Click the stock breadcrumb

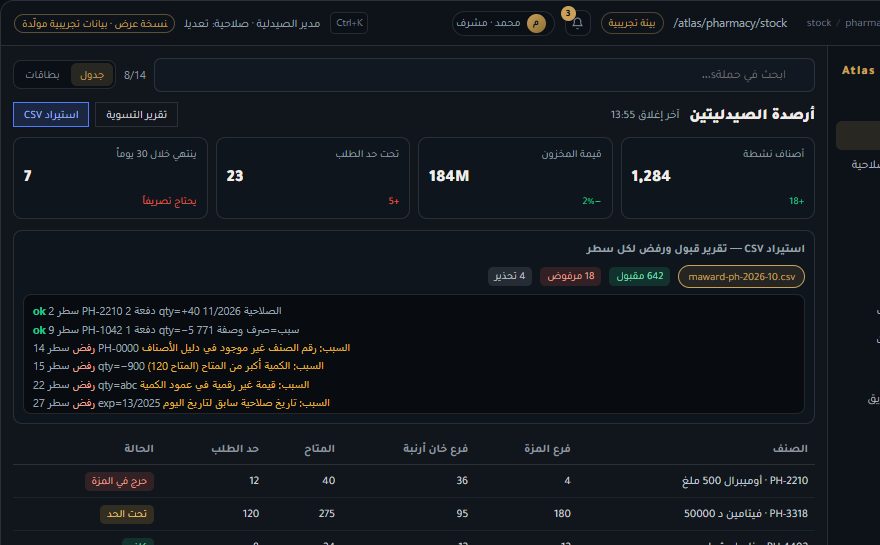point(818,23)
